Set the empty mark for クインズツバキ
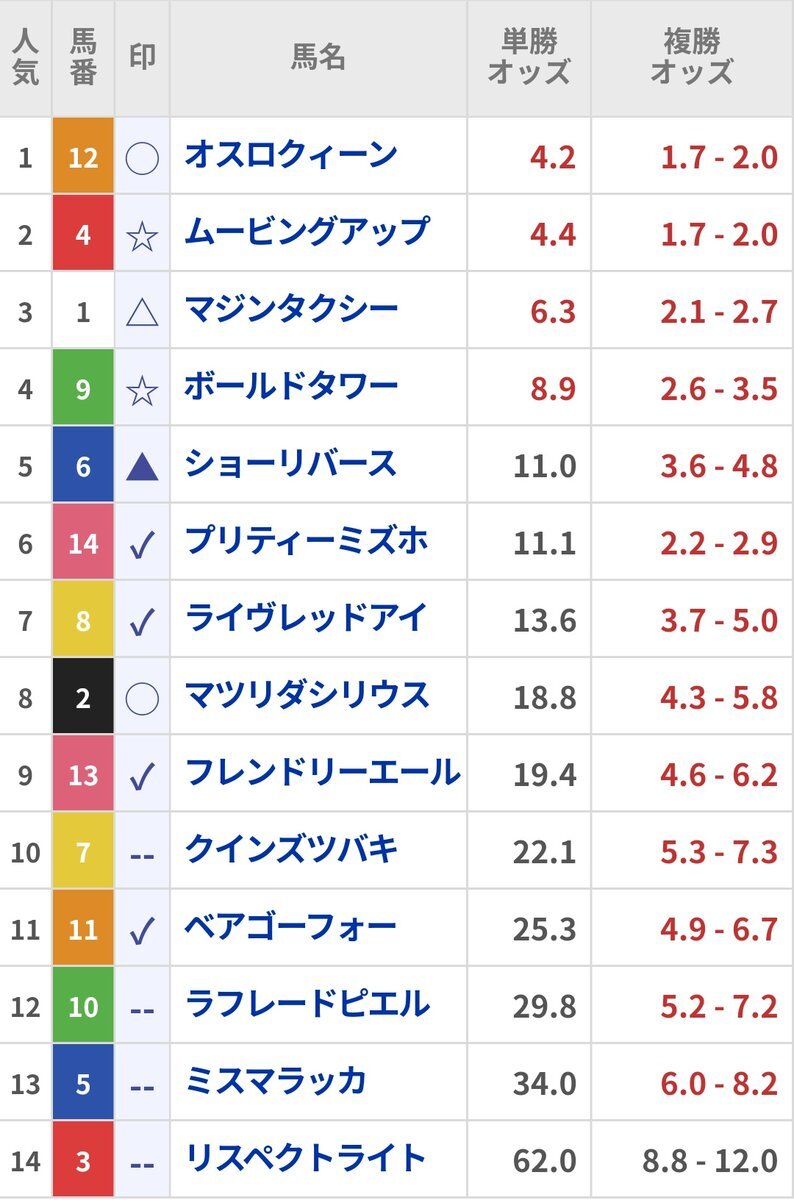 (142, 854)
